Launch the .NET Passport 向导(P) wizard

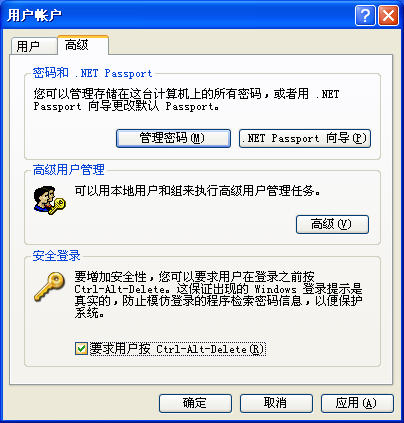coord(305,138)
